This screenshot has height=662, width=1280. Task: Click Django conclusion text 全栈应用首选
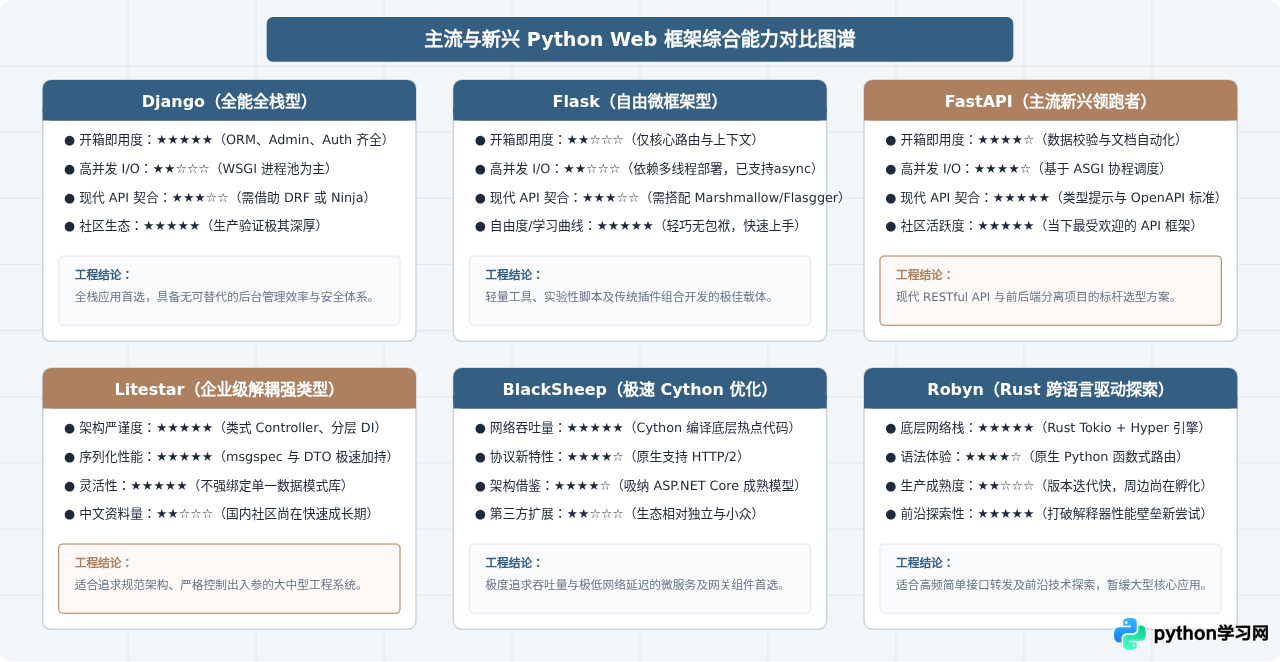225,297
